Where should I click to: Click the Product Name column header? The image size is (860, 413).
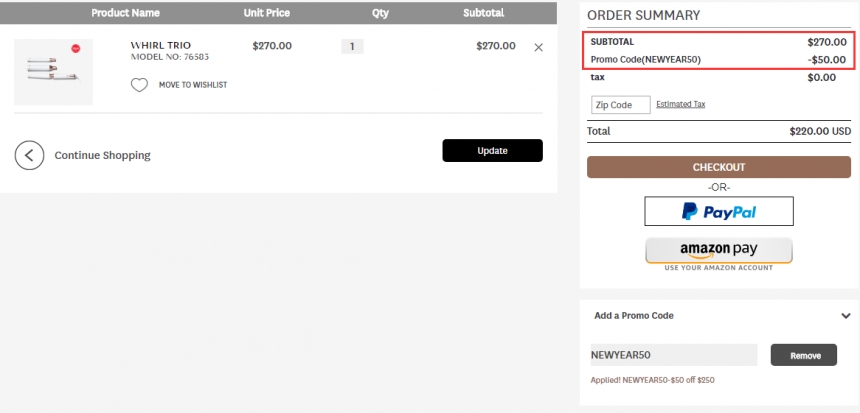coord(126,13)
